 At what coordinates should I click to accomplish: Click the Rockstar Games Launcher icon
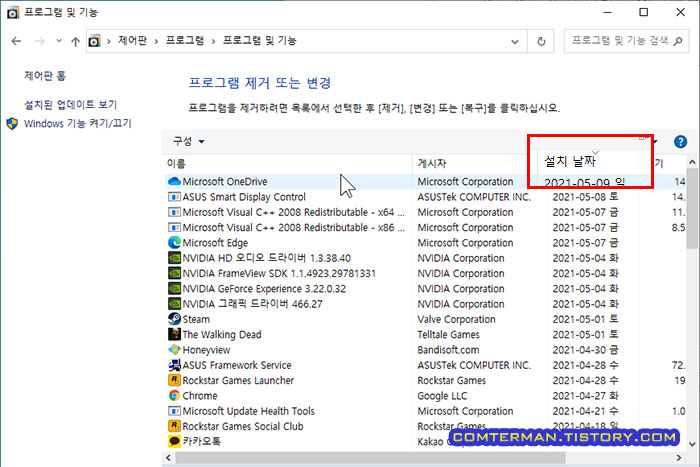click(174, 380)
